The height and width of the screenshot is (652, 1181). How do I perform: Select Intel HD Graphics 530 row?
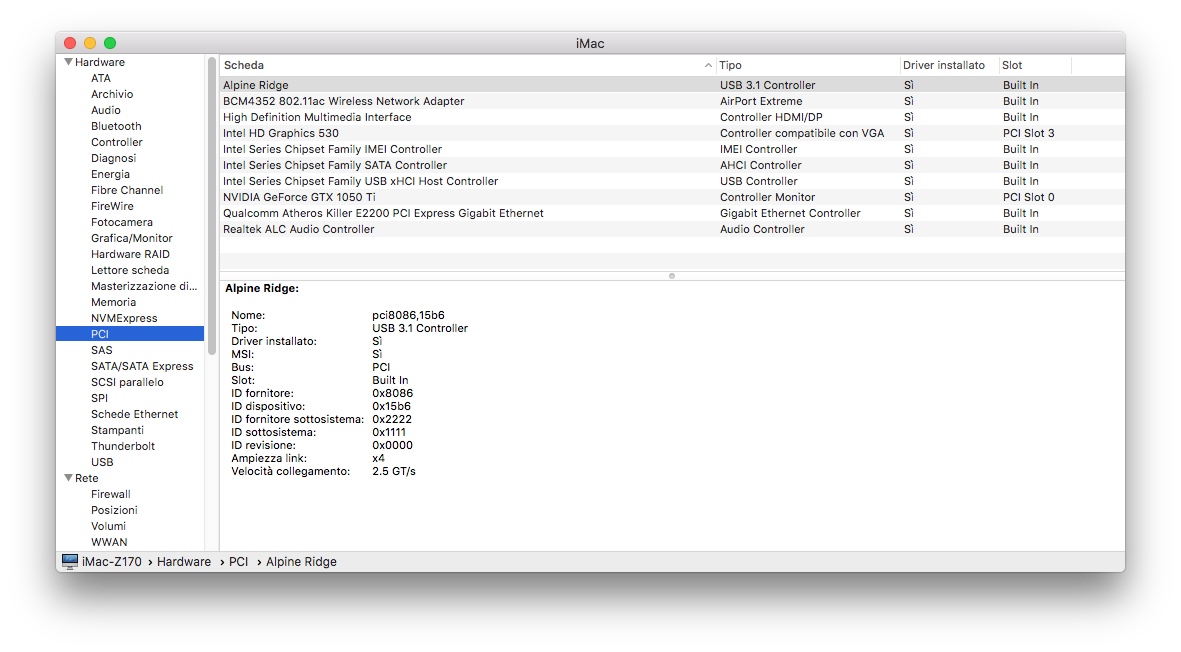(x=672, y=133)
